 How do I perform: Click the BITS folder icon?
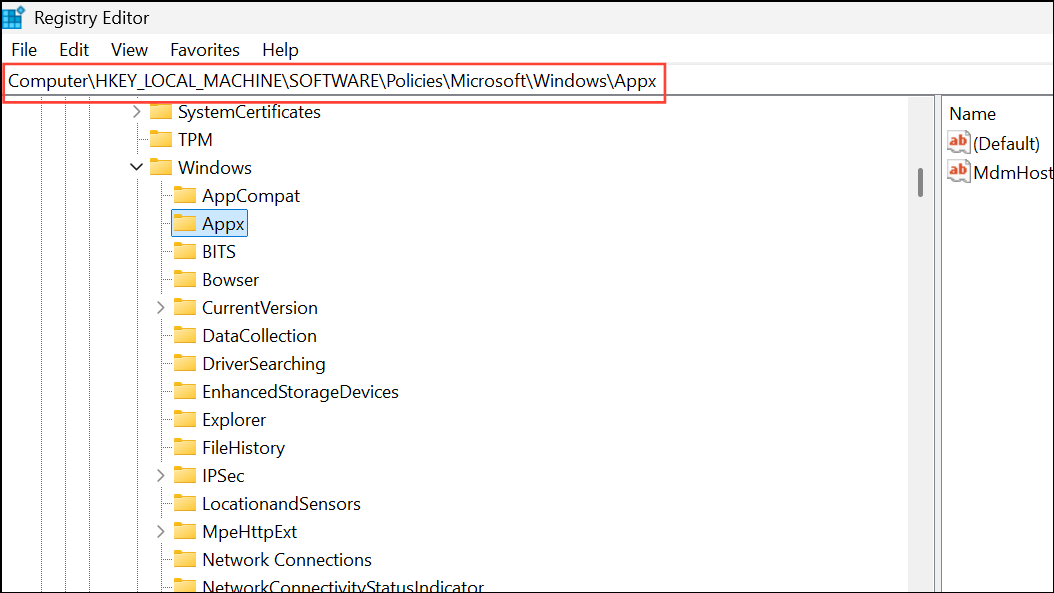(185, 251)
